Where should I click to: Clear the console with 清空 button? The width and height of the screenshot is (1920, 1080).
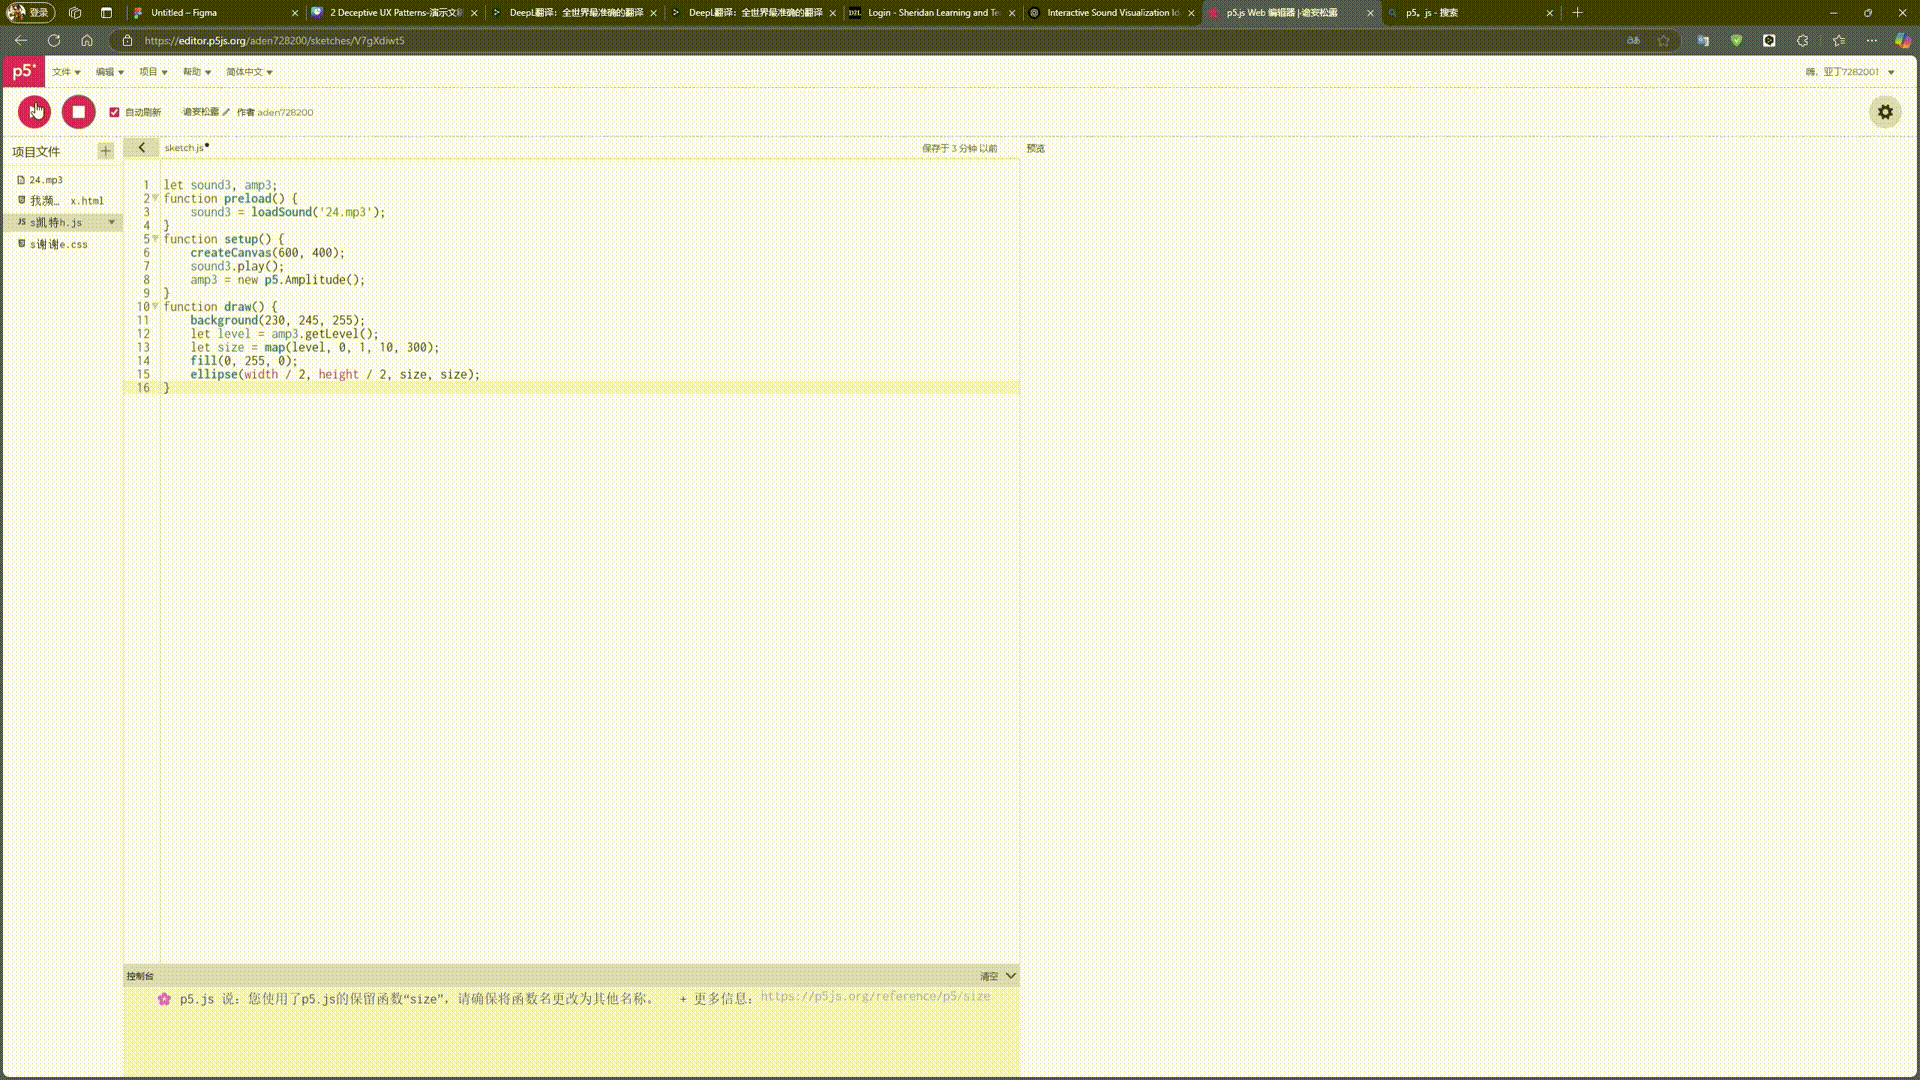(x=988, y=976)
